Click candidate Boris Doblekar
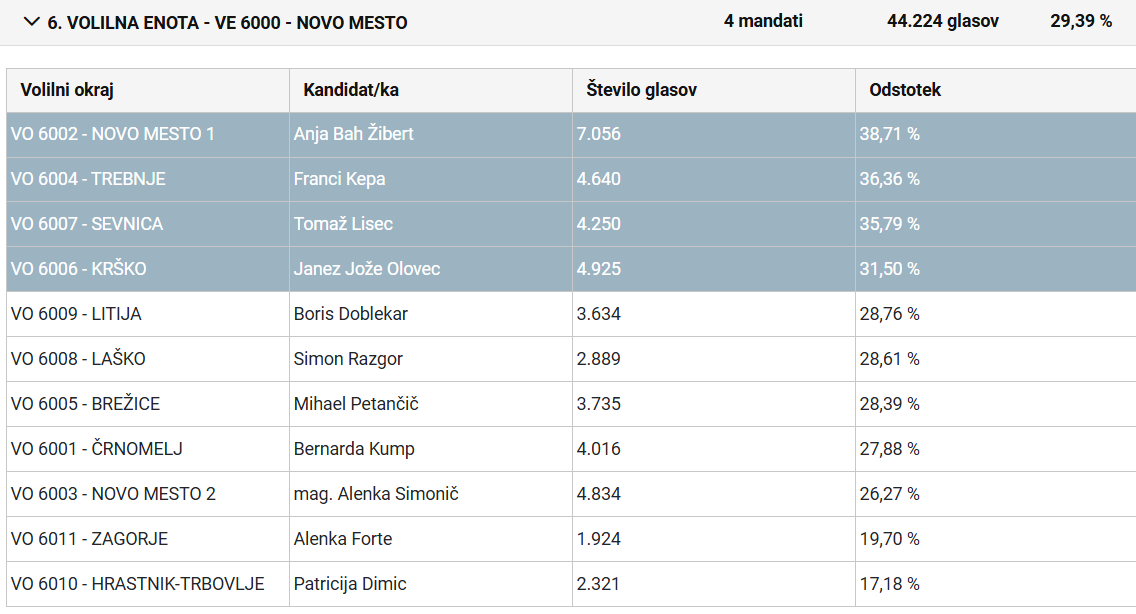The height and width of the screenshot is (614, 1136). (351, 314)
